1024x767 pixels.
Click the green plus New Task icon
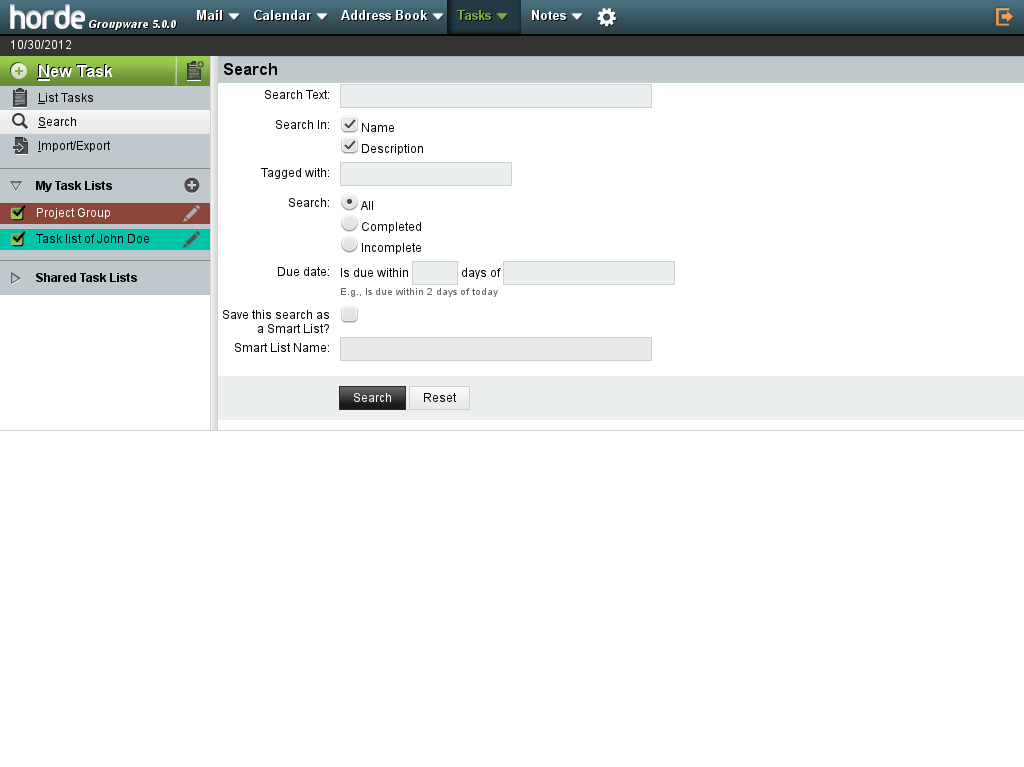19,71
